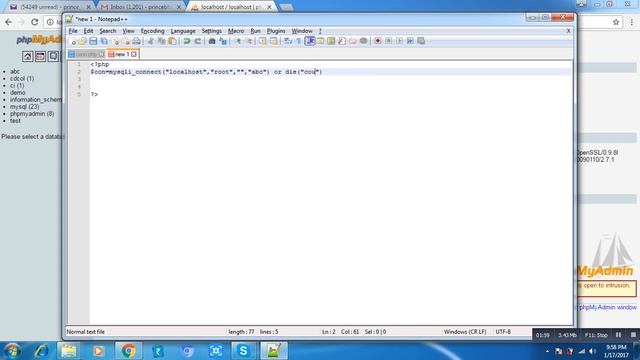Open the user defined language icon

(x=320, y=41)
